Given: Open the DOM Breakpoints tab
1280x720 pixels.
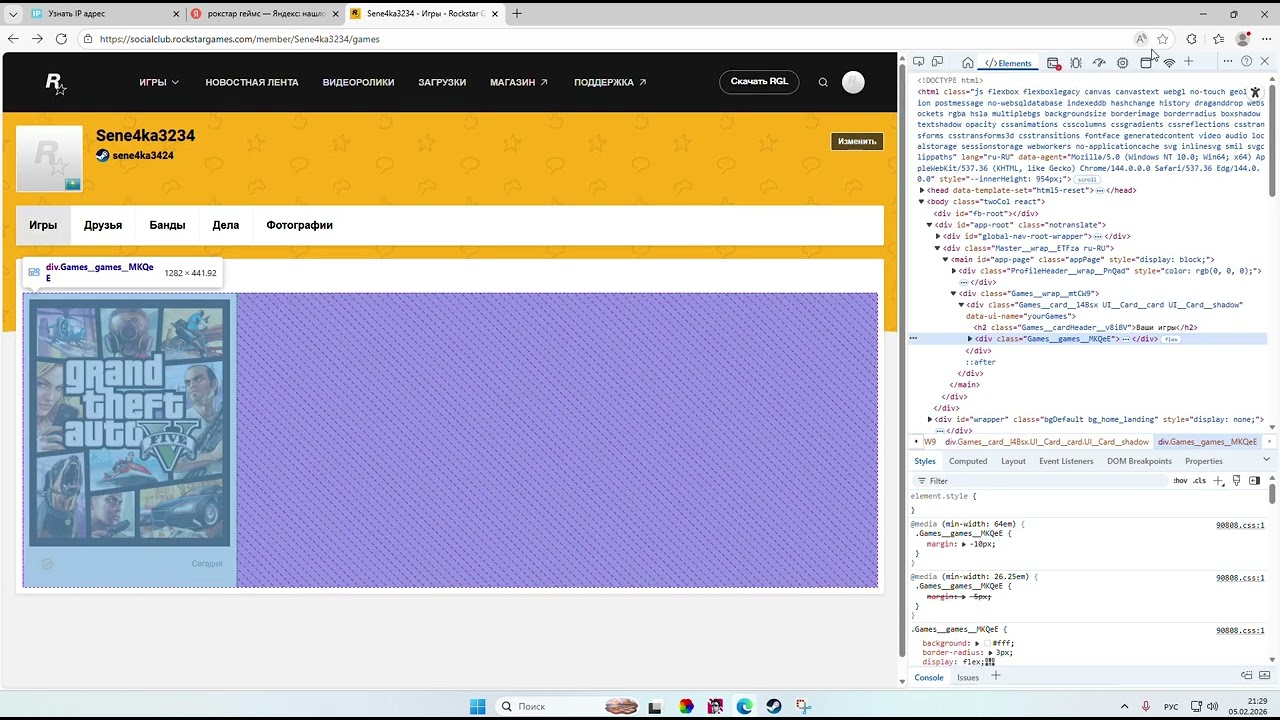Looking at the screenshot, I should click(x=1139, y=461).
